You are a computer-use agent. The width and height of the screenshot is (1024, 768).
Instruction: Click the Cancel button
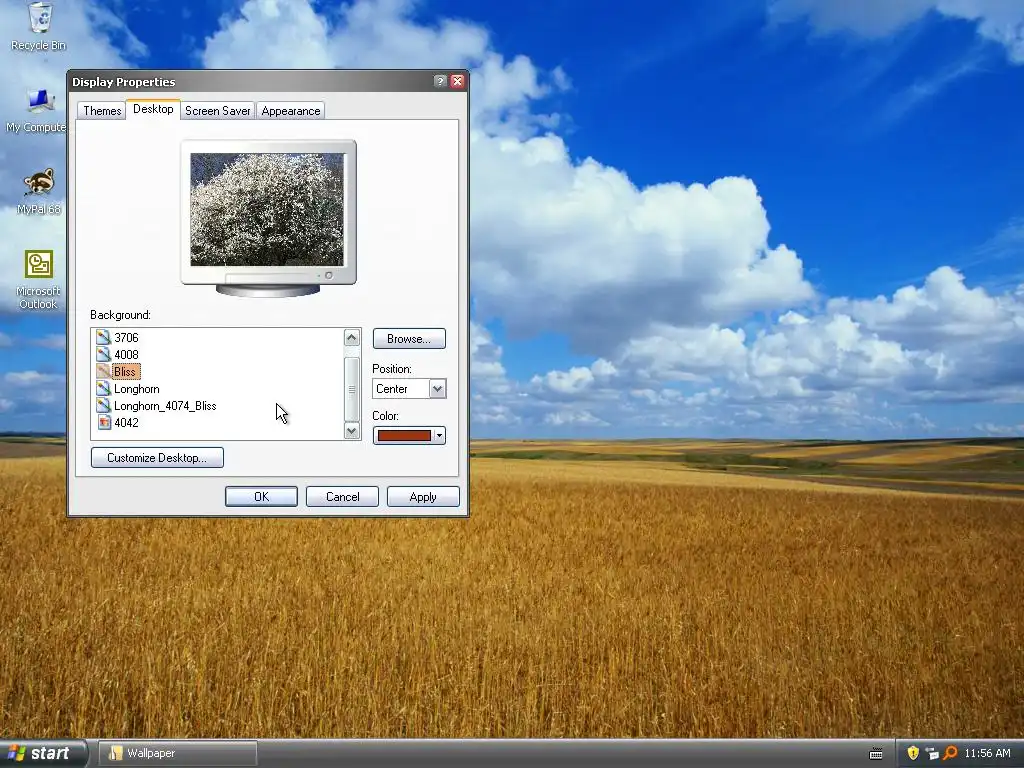pyautogui.click(x=342, y=496)
